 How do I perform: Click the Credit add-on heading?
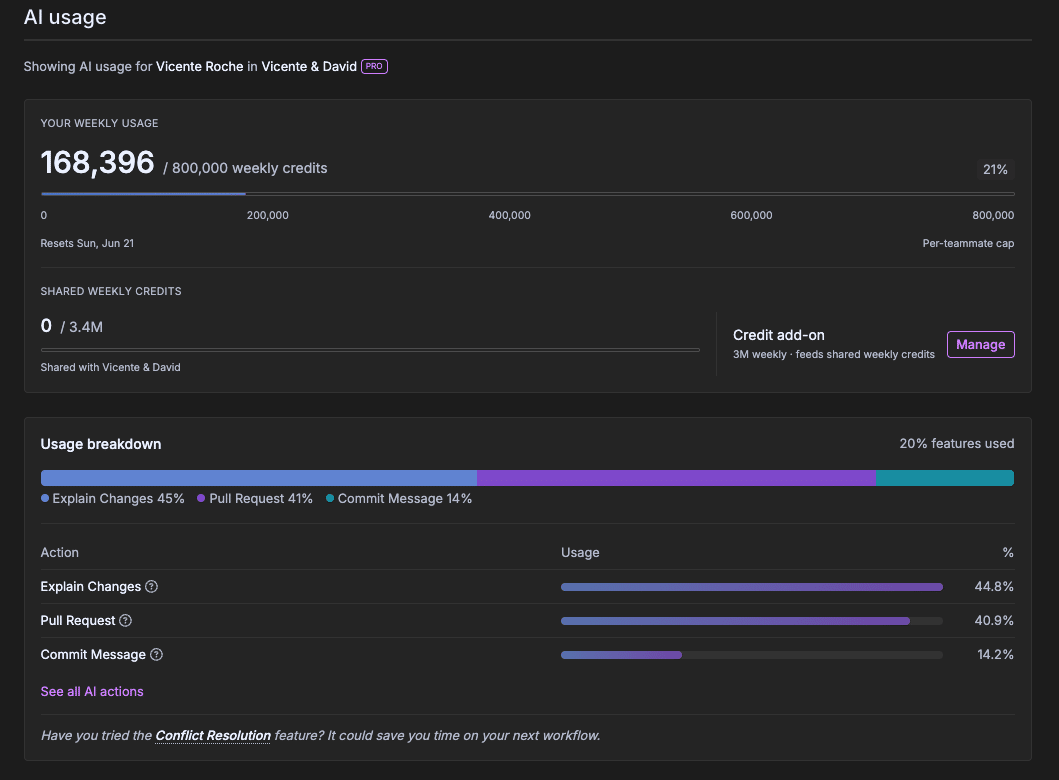779,335
